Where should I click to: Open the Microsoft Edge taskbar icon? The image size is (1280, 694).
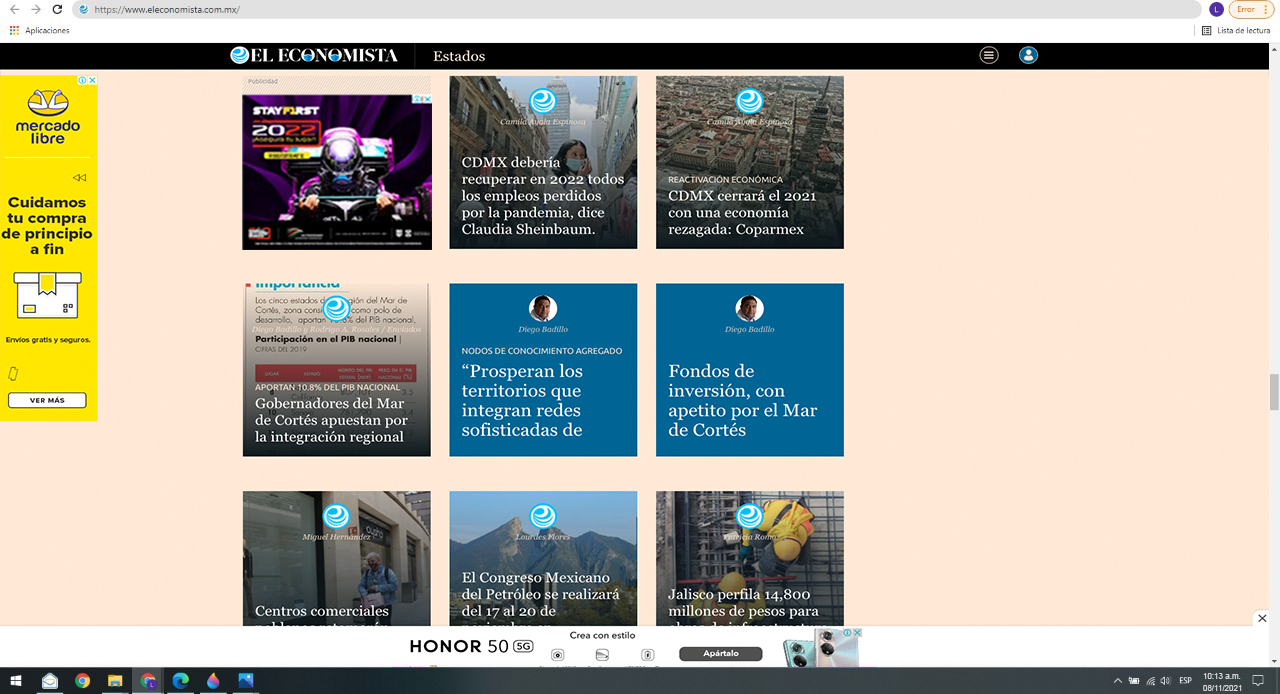[180, 681]
